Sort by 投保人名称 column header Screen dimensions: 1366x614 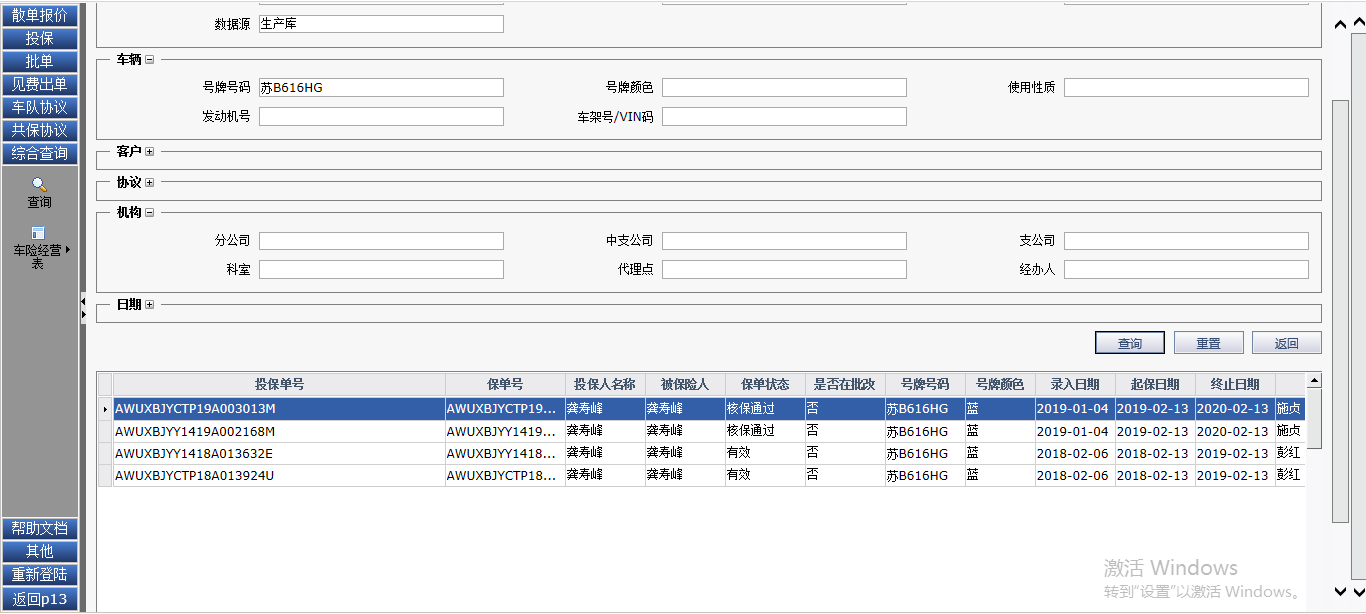(605, 385)
